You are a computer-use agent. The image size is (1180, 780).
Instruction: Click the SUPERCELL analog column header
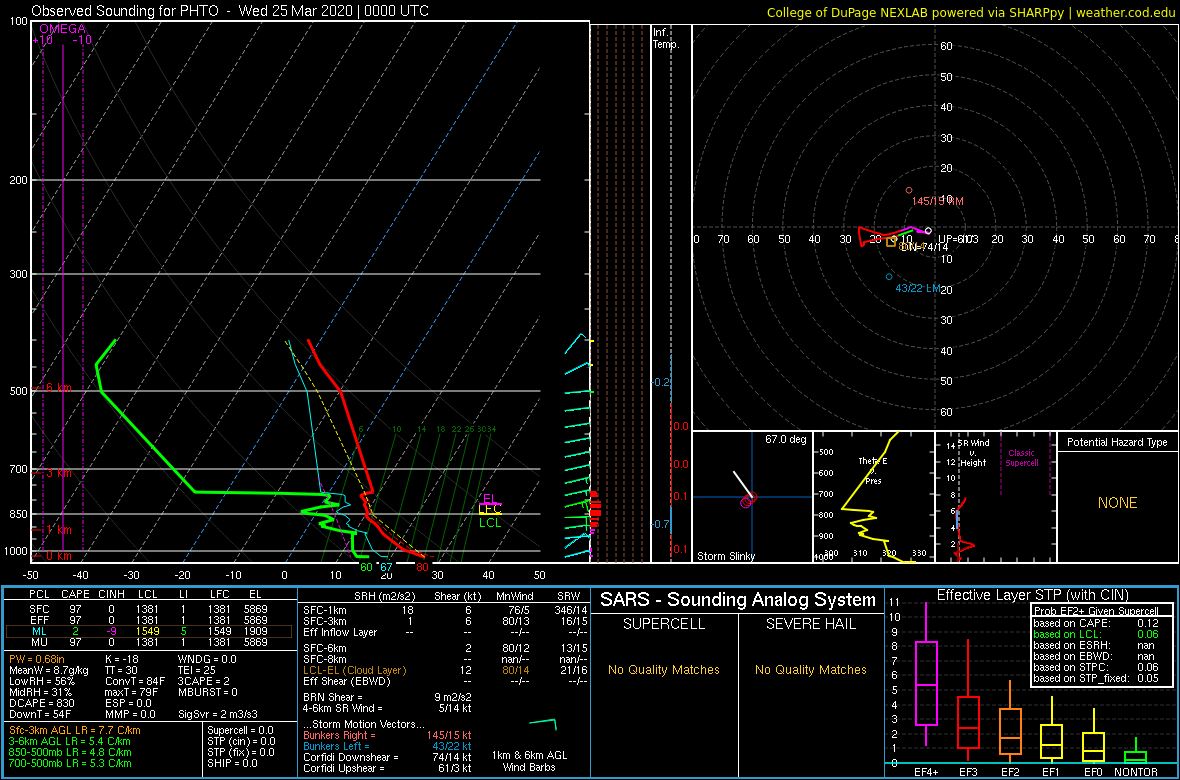pos(663,625)
